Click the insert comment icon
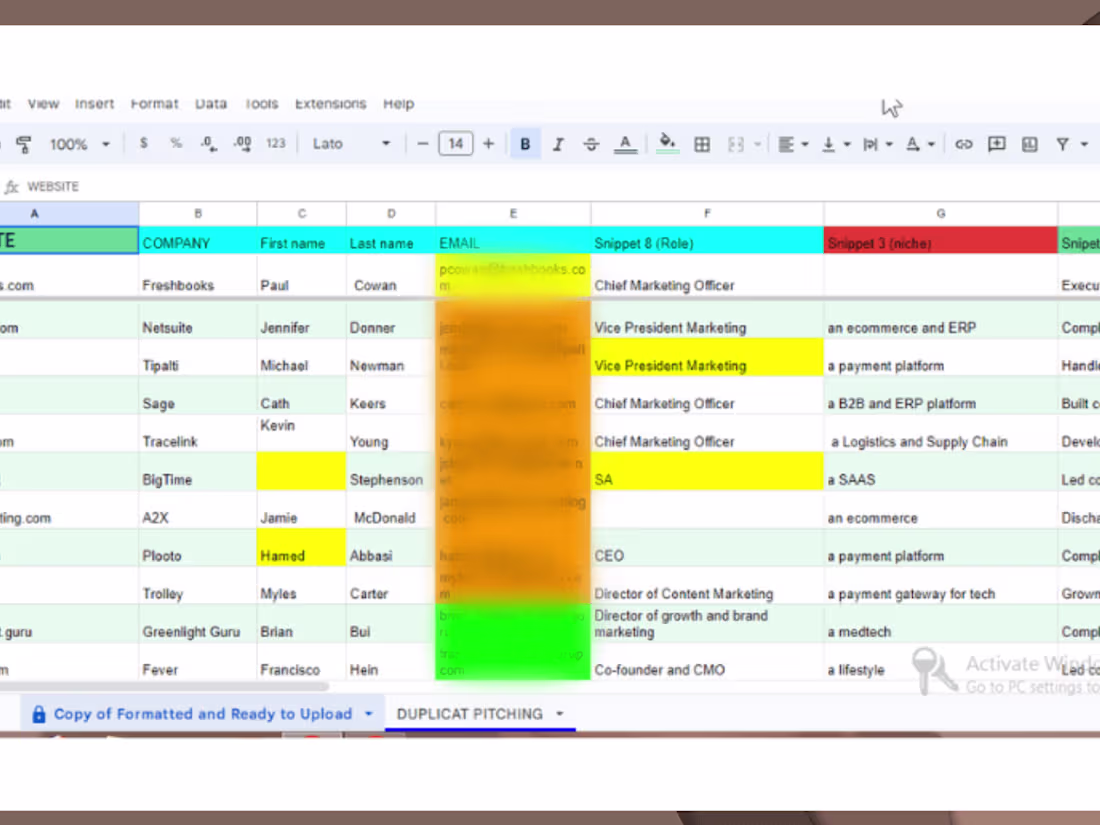This screenshot has height=825, width=1100. [x=996, y=144]
